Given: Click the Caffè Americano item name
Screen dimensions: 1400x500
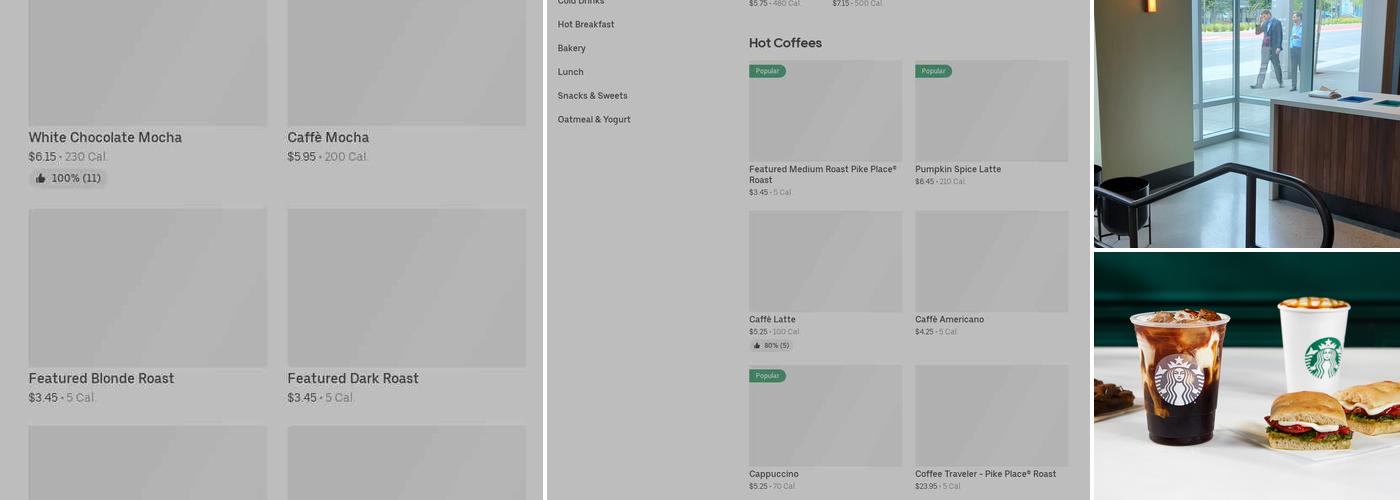Looking at the screenshot, I should [949, 320].
